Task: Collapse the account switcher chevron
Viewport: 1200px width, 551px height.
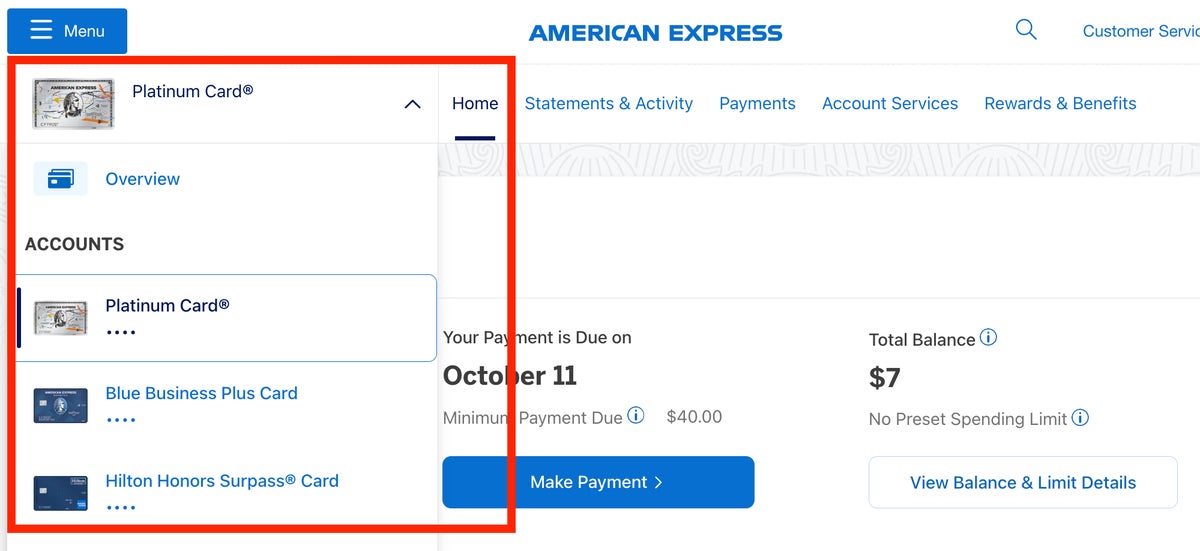Action: [x=412, y=104]
